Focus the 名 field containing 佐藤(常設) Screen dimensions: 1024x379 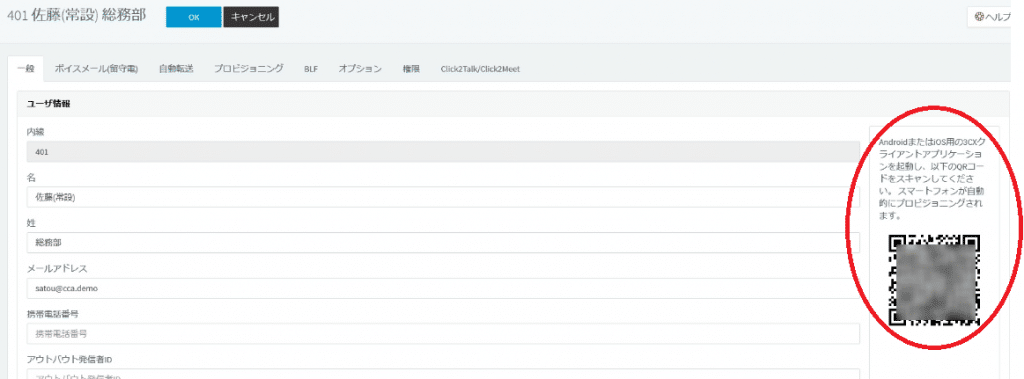pos(443,197)
